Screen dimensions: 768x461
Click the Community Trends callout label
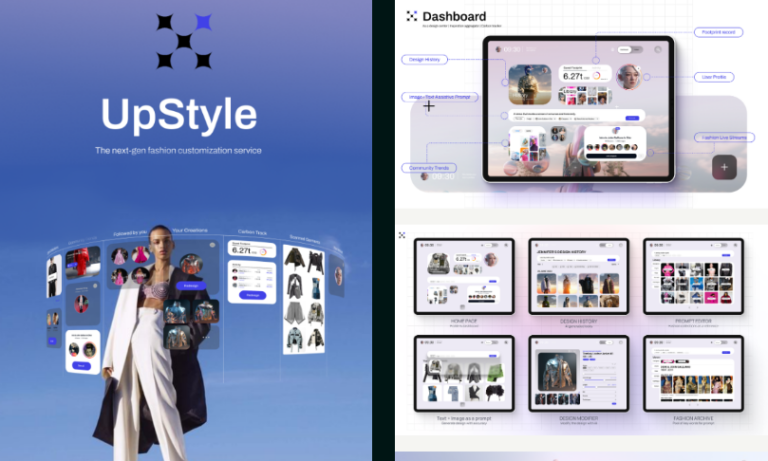coord(429,167)
